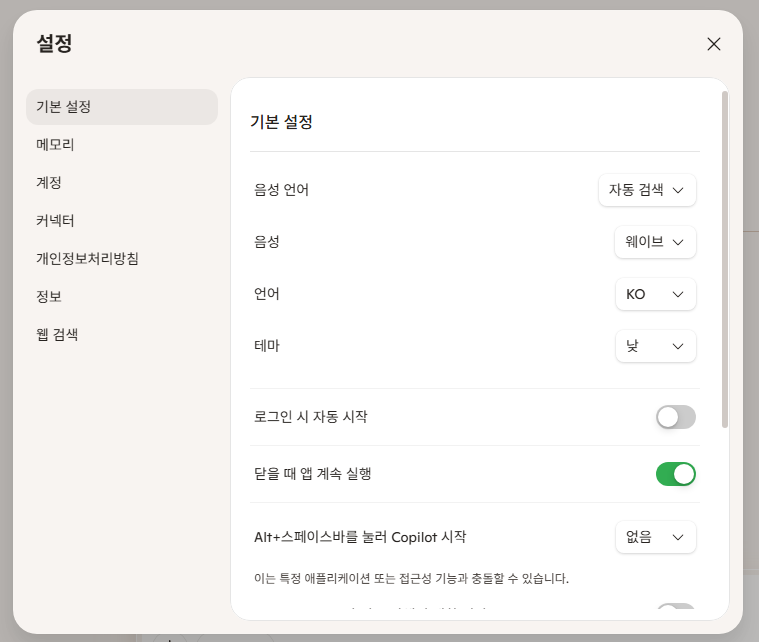Show the 정보 section
The width and height of the screenshot is (759, 642).
point(49,296)
